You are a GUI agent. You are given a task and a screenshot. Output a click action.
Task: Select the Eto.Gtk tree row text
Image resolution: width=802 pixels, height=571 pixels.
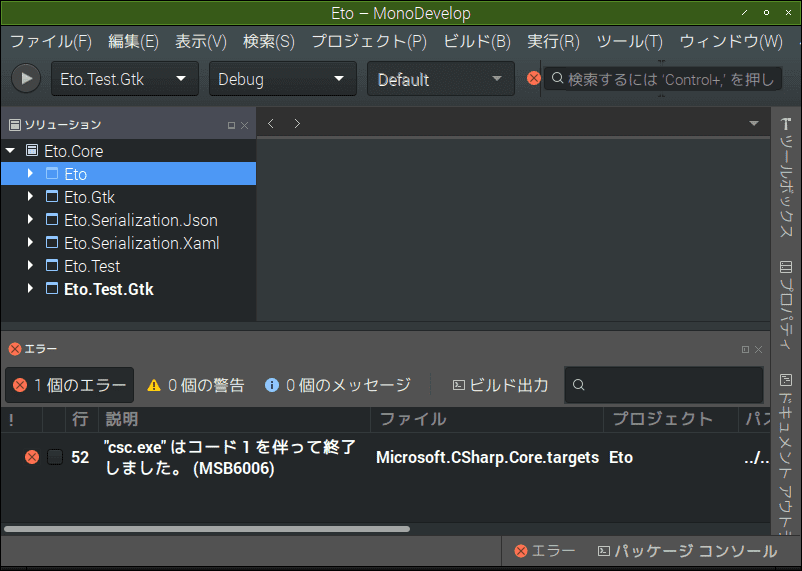90,197
